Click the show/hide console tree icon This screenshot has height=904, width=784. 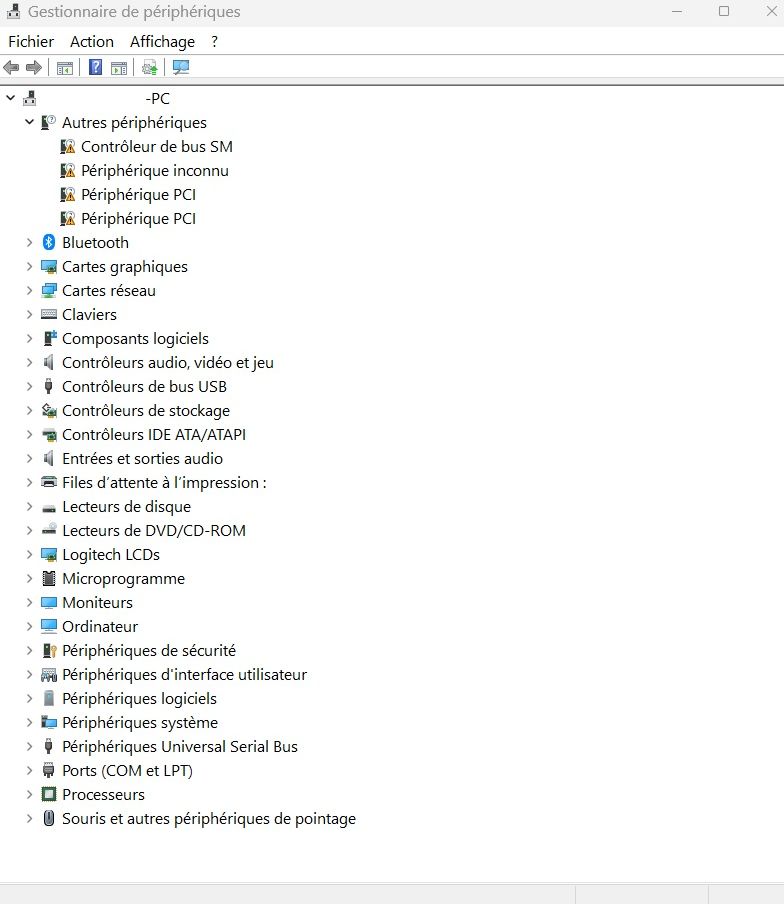click(65, 68)
